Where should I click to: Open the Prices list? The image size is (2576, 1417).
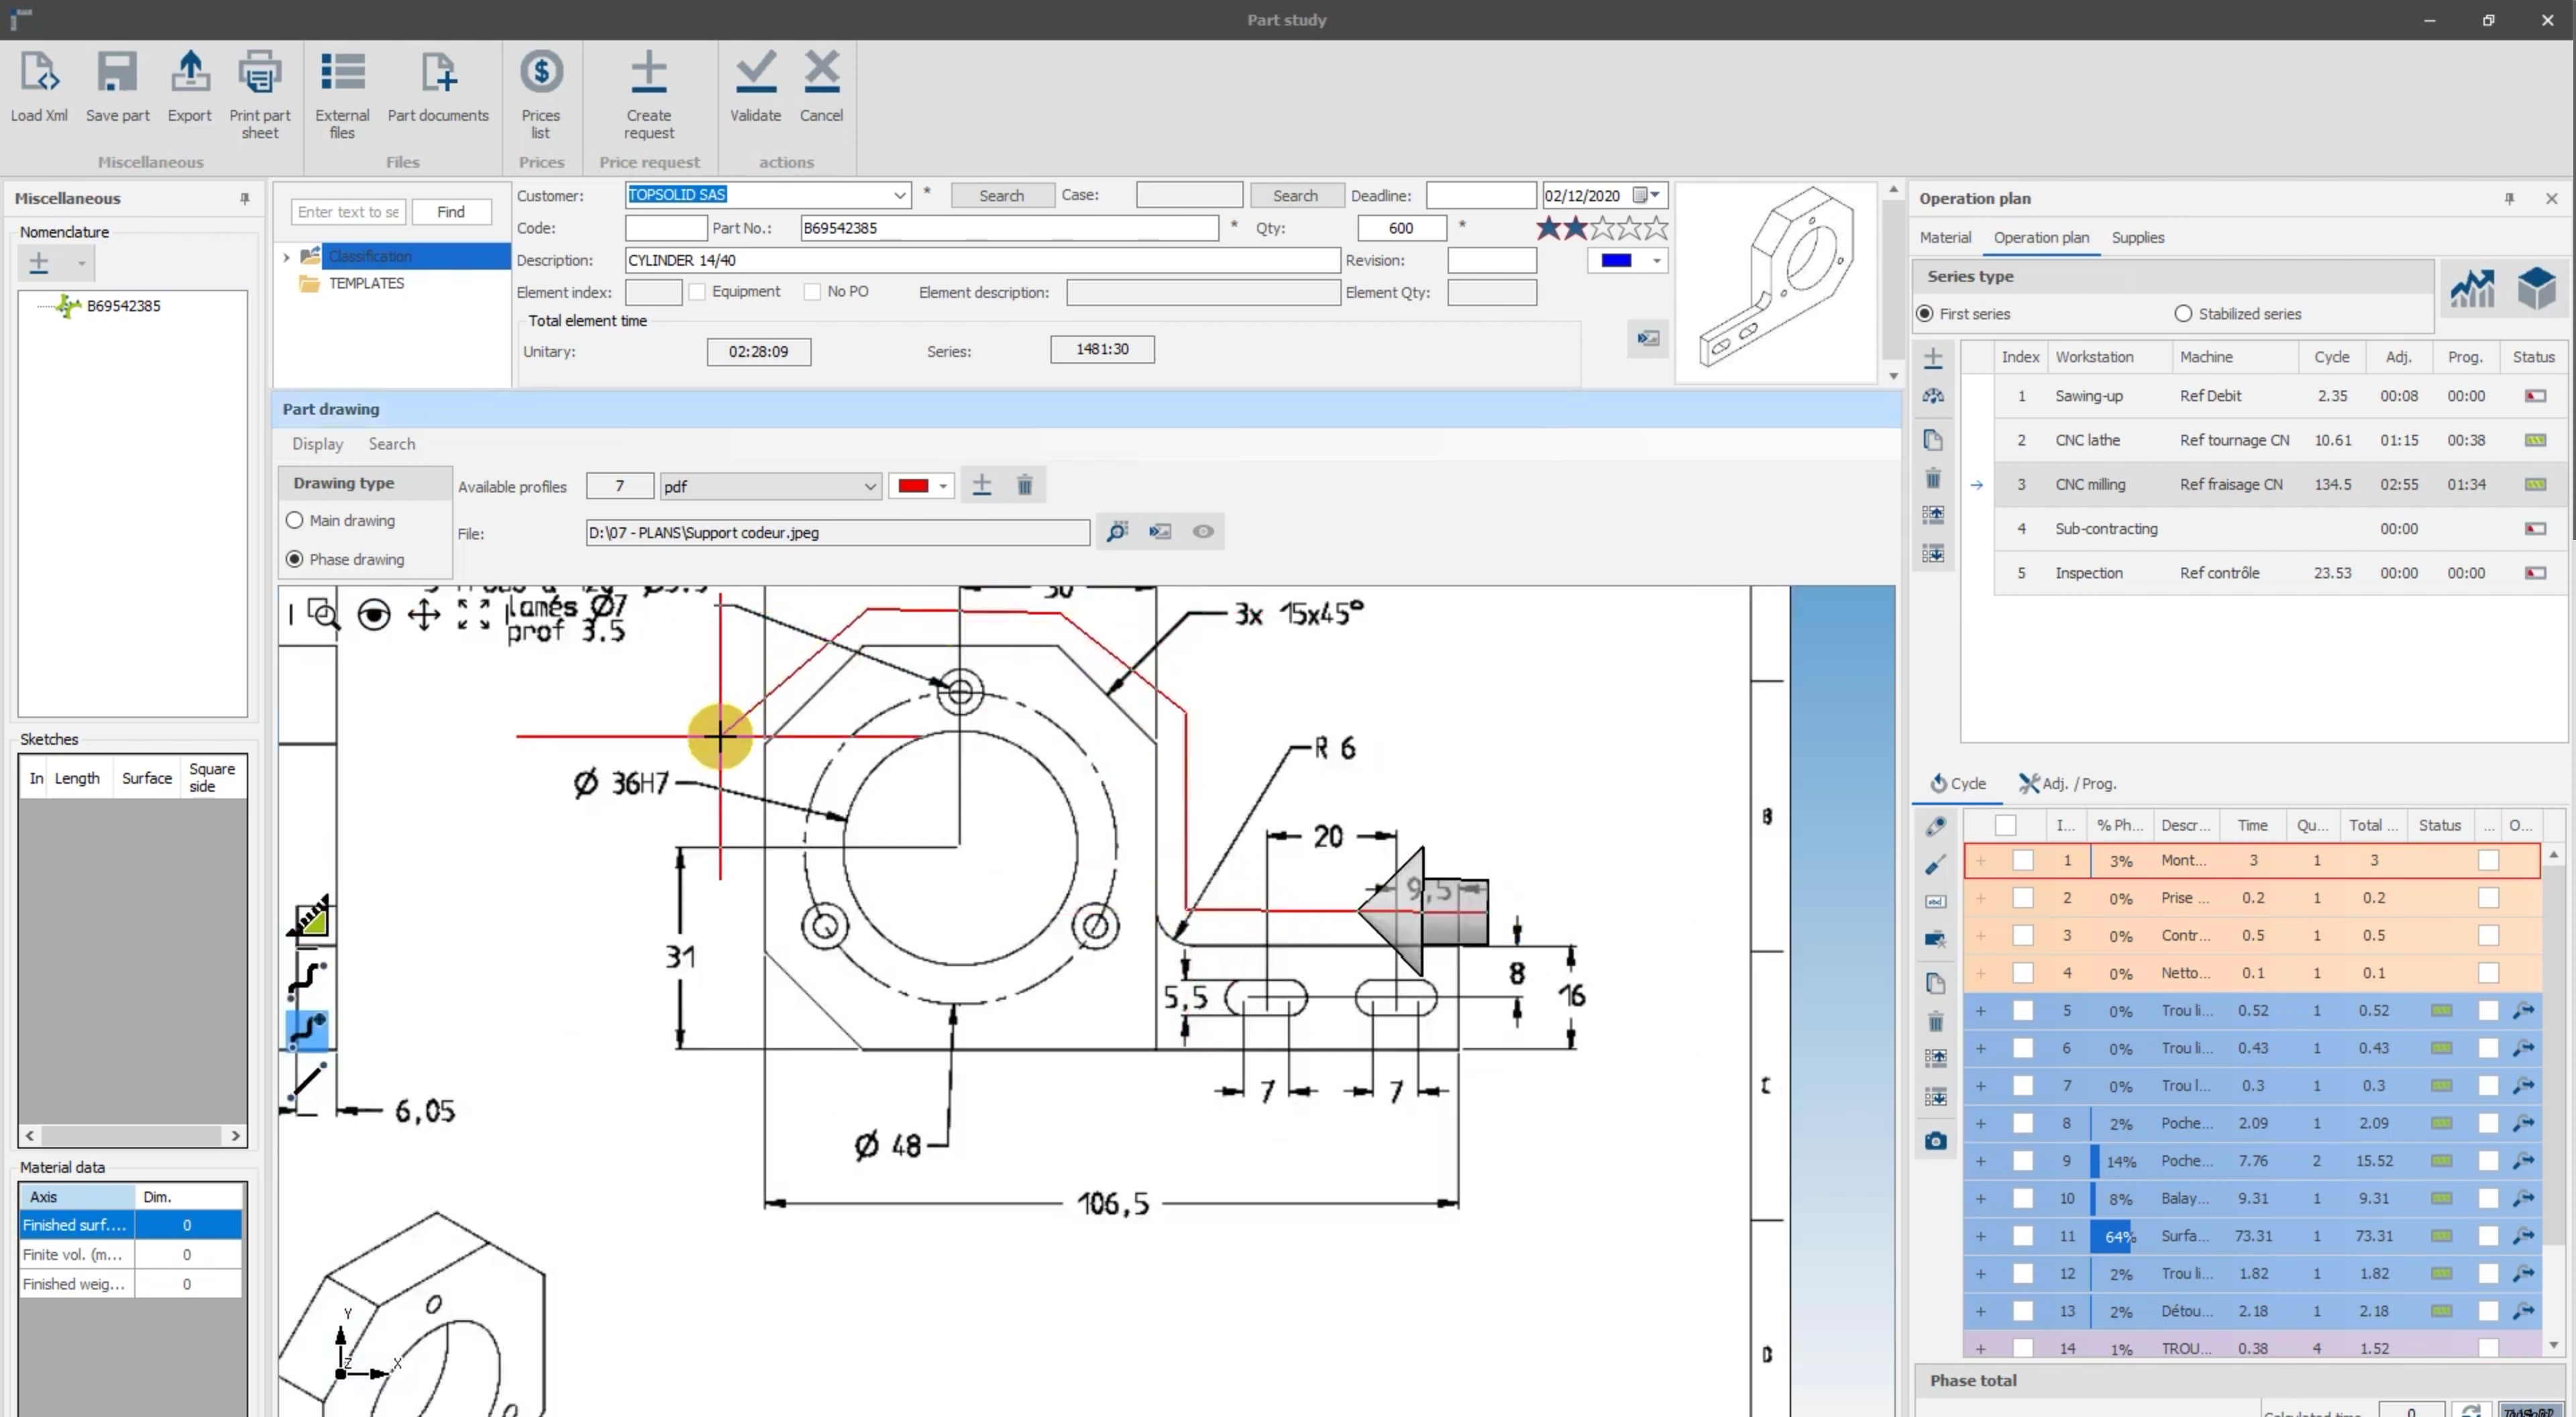coord(541,72)
